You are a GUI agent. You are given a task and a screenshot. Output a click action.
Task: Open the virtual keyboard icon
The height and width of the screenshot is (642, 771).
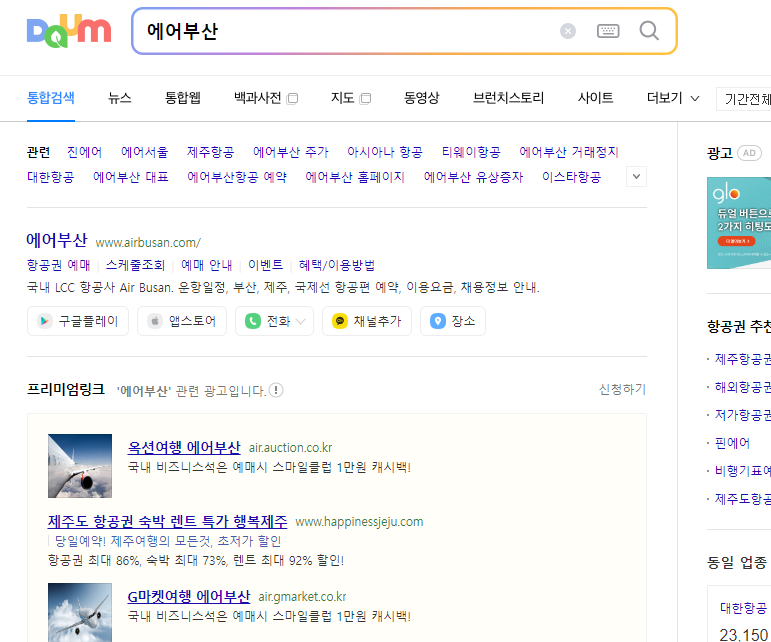point(608,31)
